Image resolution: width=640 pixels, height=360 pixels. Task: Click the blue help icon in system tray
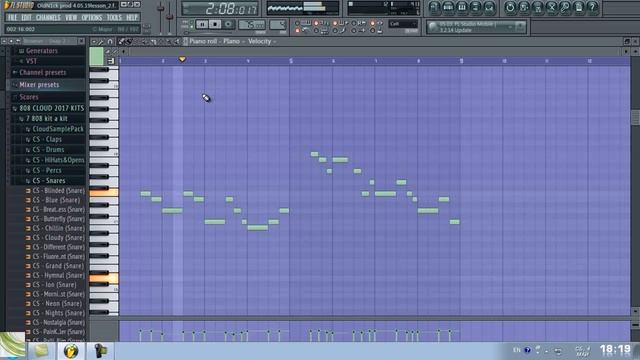coord(527,350)
